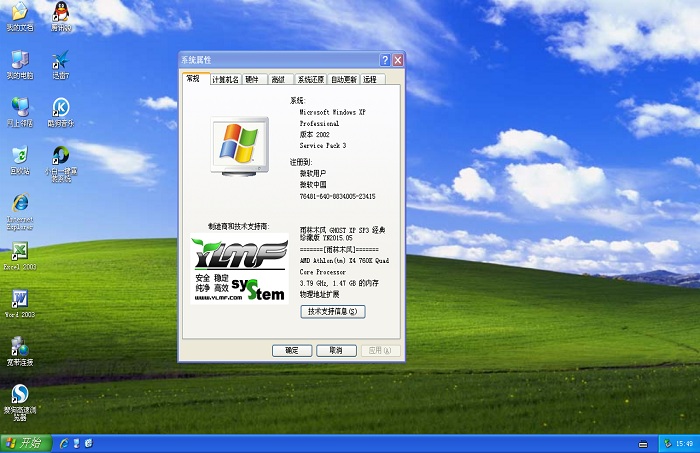Image resolution: width=700 pixels, height=453 pixels.
Task: Open the QQ penguin desktop icon
Action: click(x=61, y=15)
